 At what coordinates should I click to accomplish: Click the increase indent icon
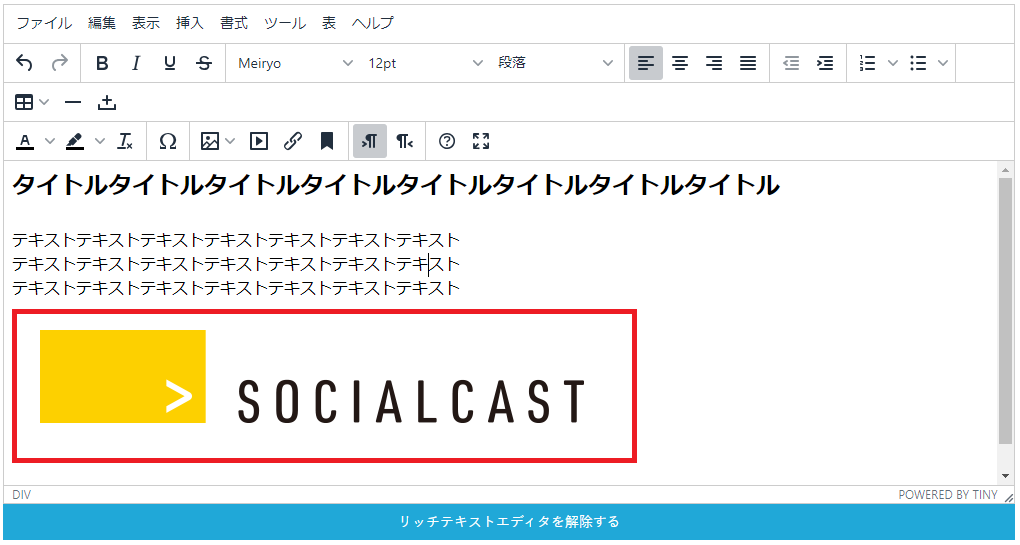[825, 63]
